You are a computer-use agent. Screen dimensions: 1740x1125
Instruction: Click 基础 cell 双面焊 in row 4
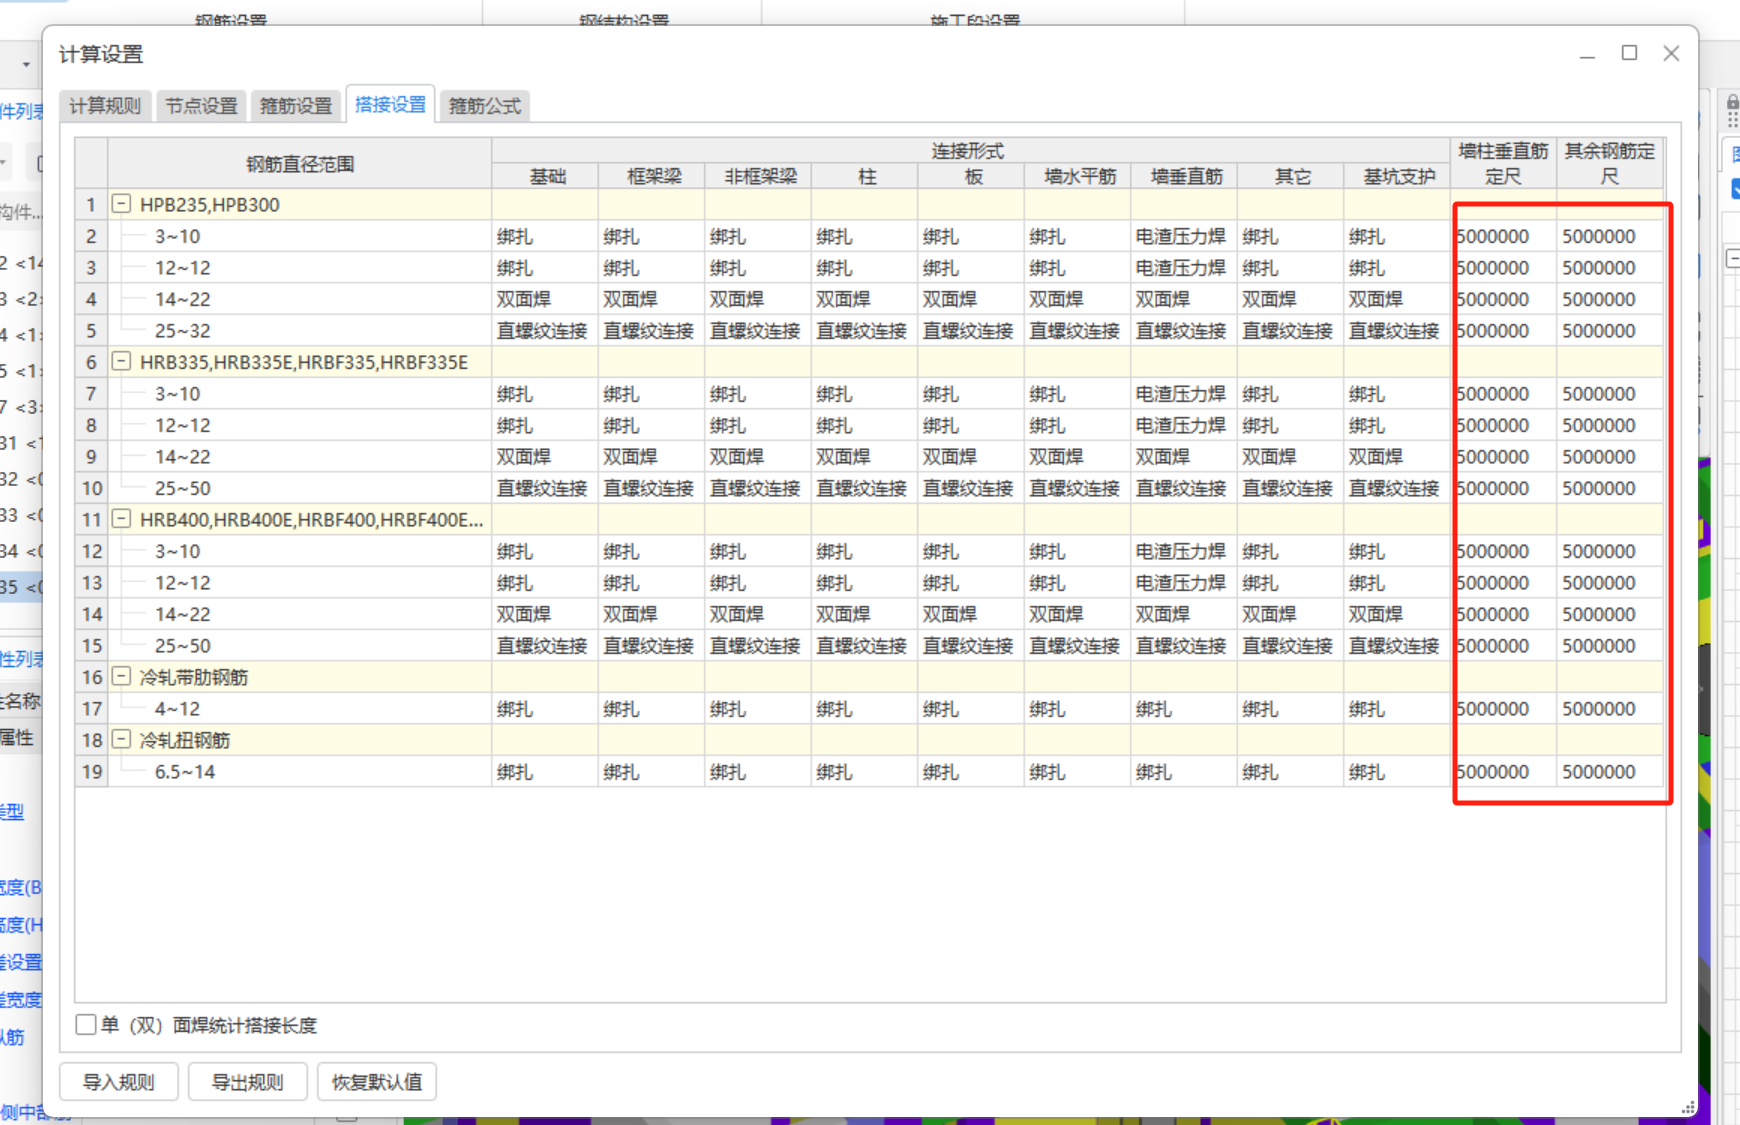pyautogui.click(x=545, y=299)
